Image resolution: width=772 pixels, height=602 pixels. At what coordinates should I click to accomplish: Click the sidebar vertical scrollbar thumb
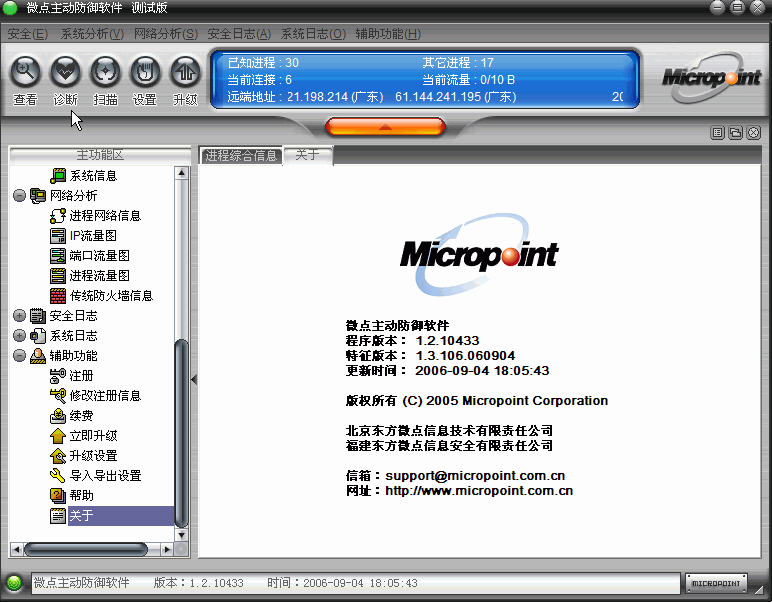point(182,433)
